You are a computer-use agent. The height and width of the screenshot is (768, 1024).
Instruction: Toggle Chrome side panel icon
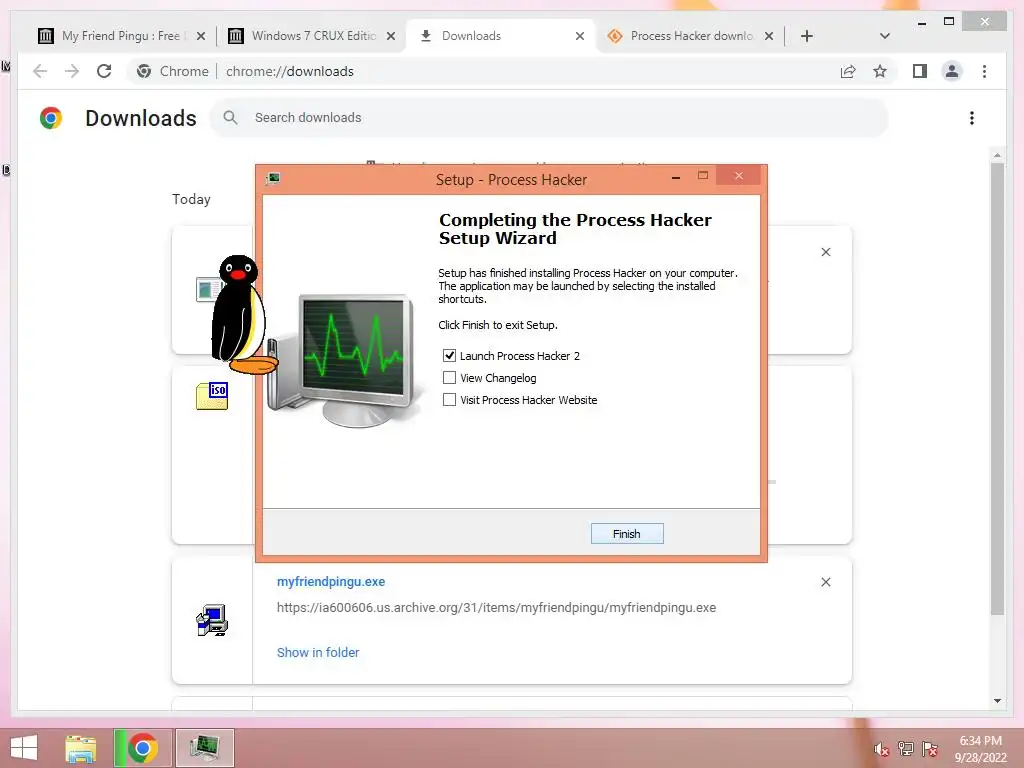920,71
